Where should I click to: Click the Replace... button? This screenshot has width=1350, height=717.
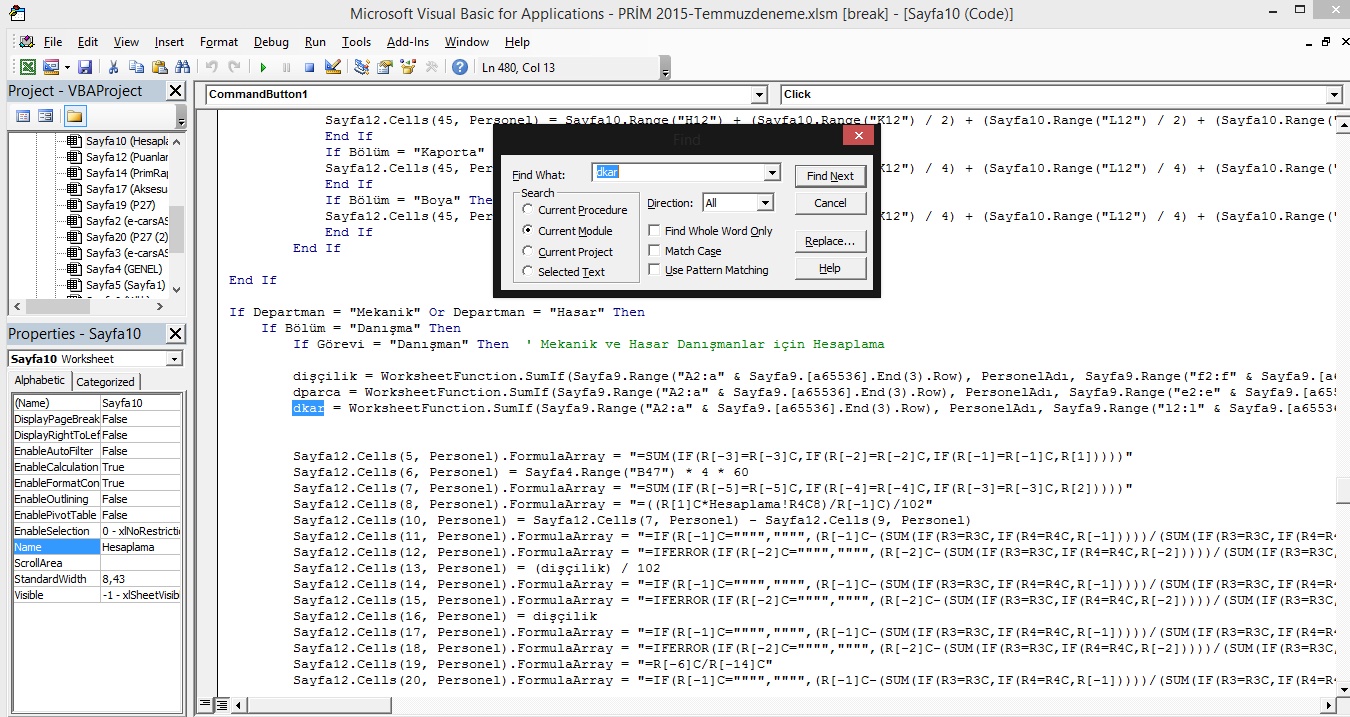point(830,241)
